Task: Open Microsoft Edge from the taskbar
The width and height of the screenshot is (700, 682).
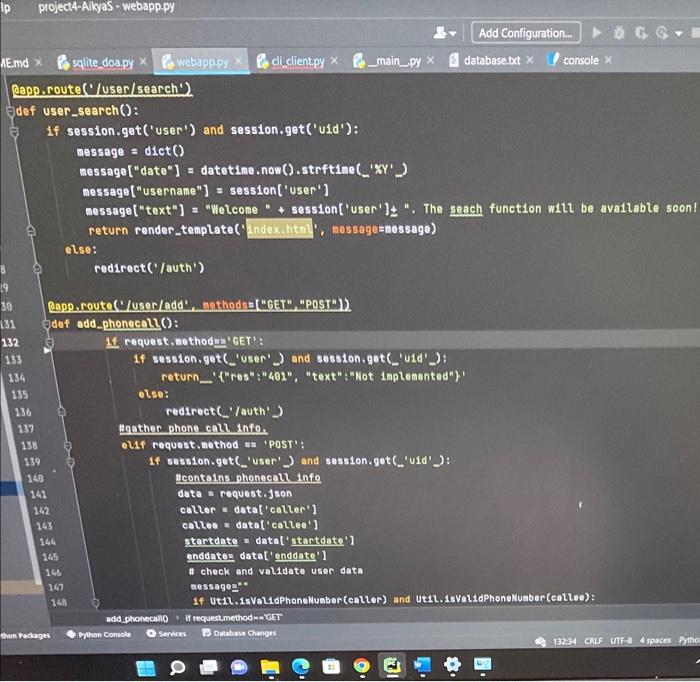Action: point(300,667)
